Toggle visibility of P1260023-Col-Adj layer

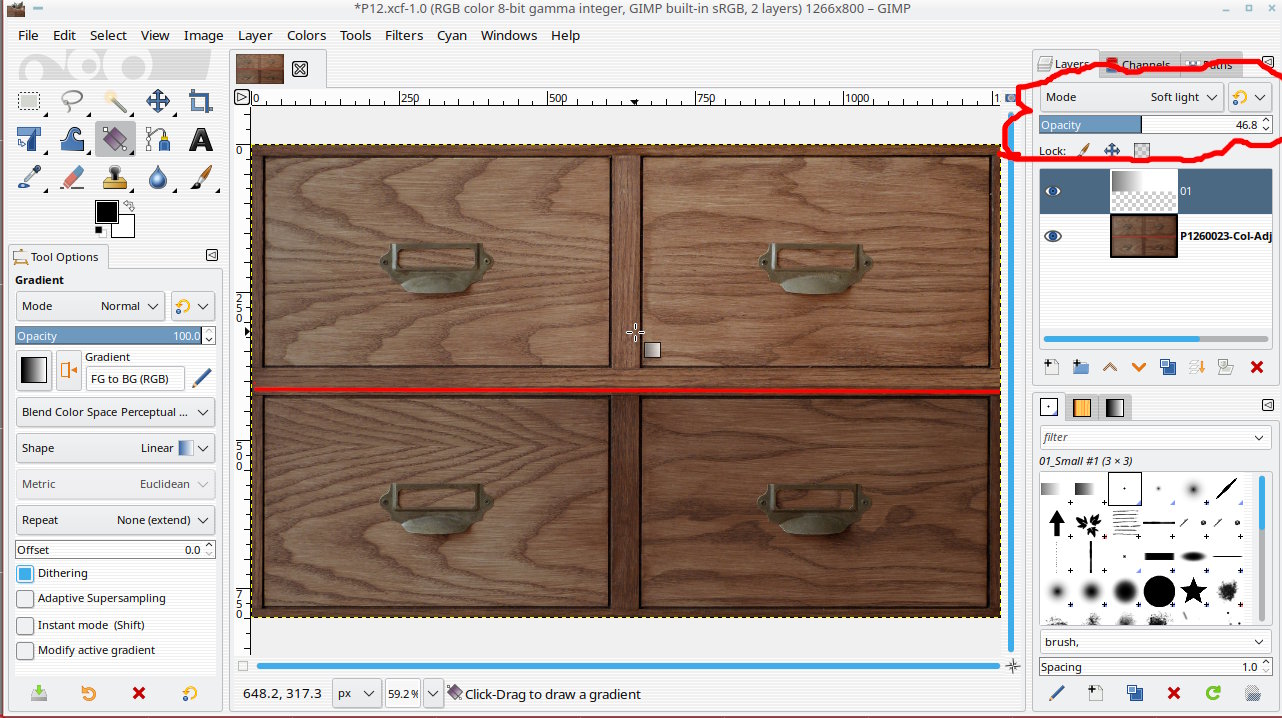(x=1053, y=236)
